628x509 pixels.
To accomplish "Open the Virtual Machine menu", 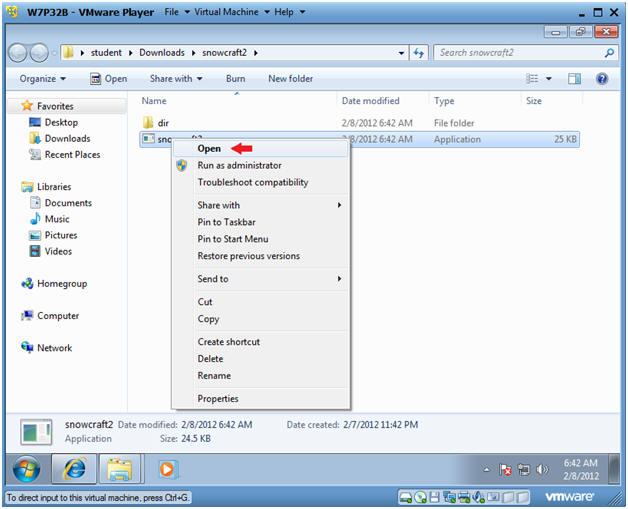I will pos(231,12).
